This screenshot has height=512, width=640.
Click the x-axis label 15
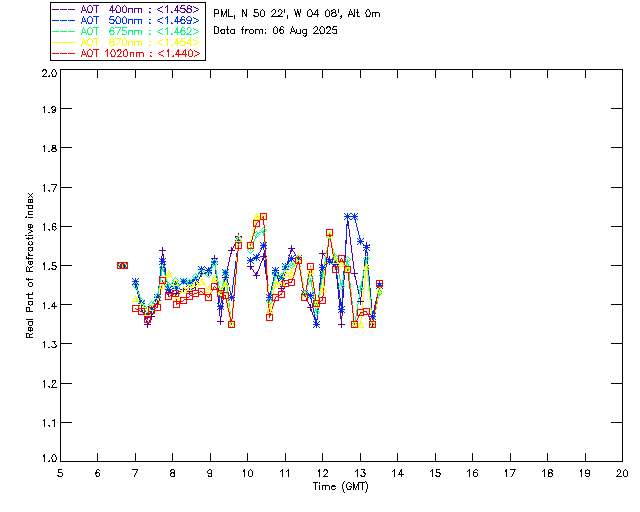[435, 474]
